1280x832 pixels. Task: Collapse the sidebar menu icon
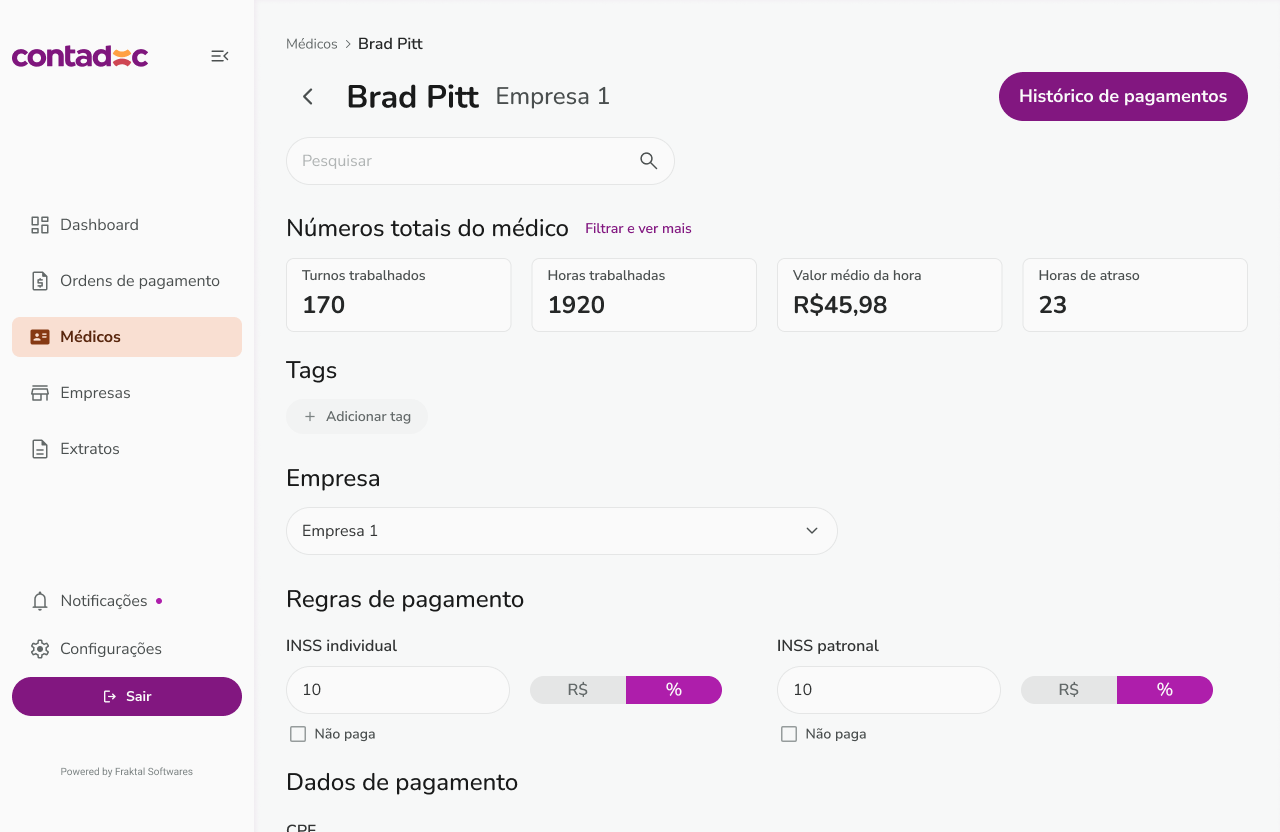(x=220, y=56)
